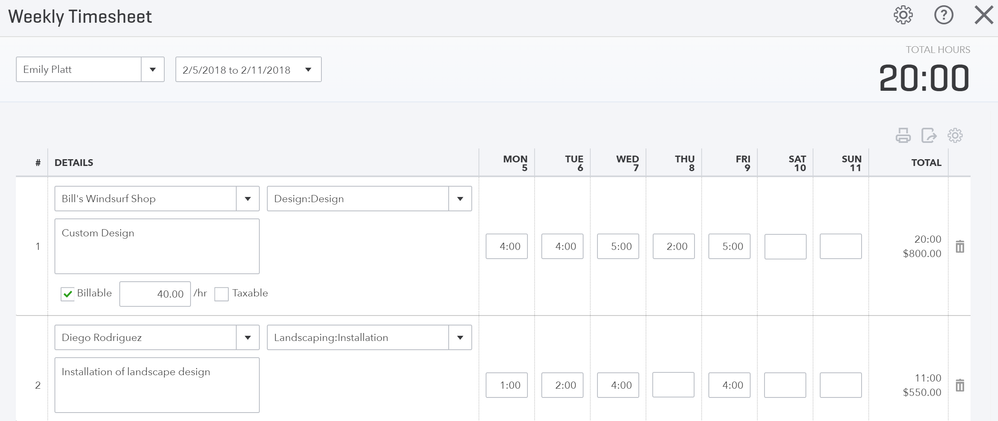Click the FRI 9 column header
Viewport: 998px width, 421px height.
tap(742, 163)
